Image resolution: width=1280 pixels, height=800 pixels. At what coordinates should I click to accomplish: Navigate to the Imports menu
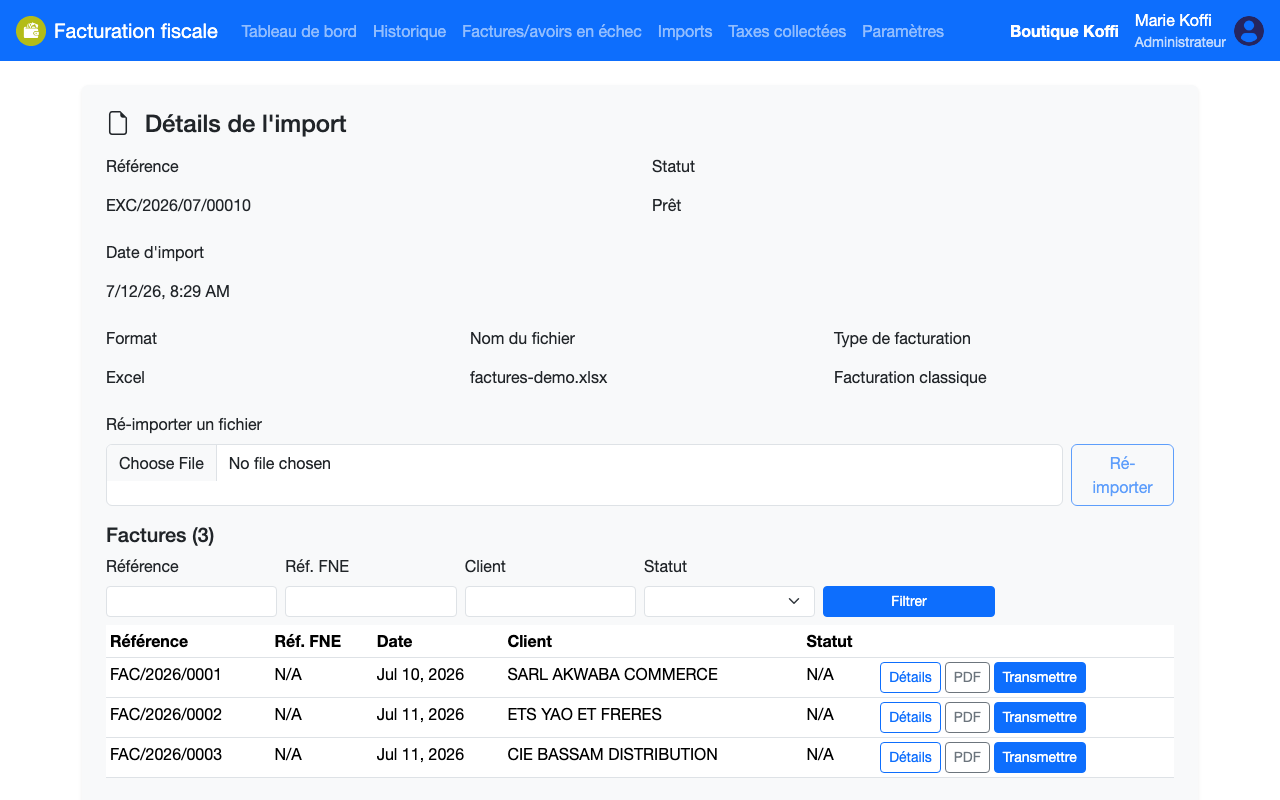pyautogui.click(x=685, y=31)
